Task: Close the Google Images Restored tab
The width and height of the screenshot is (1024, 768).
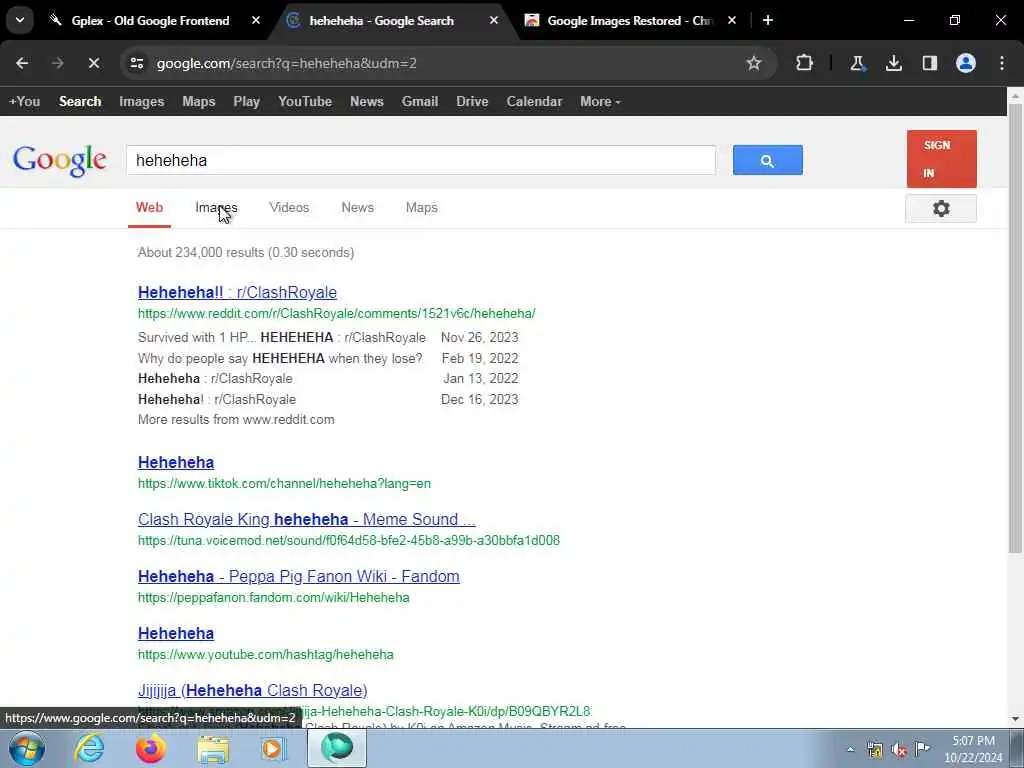Action: click(732, 21)
